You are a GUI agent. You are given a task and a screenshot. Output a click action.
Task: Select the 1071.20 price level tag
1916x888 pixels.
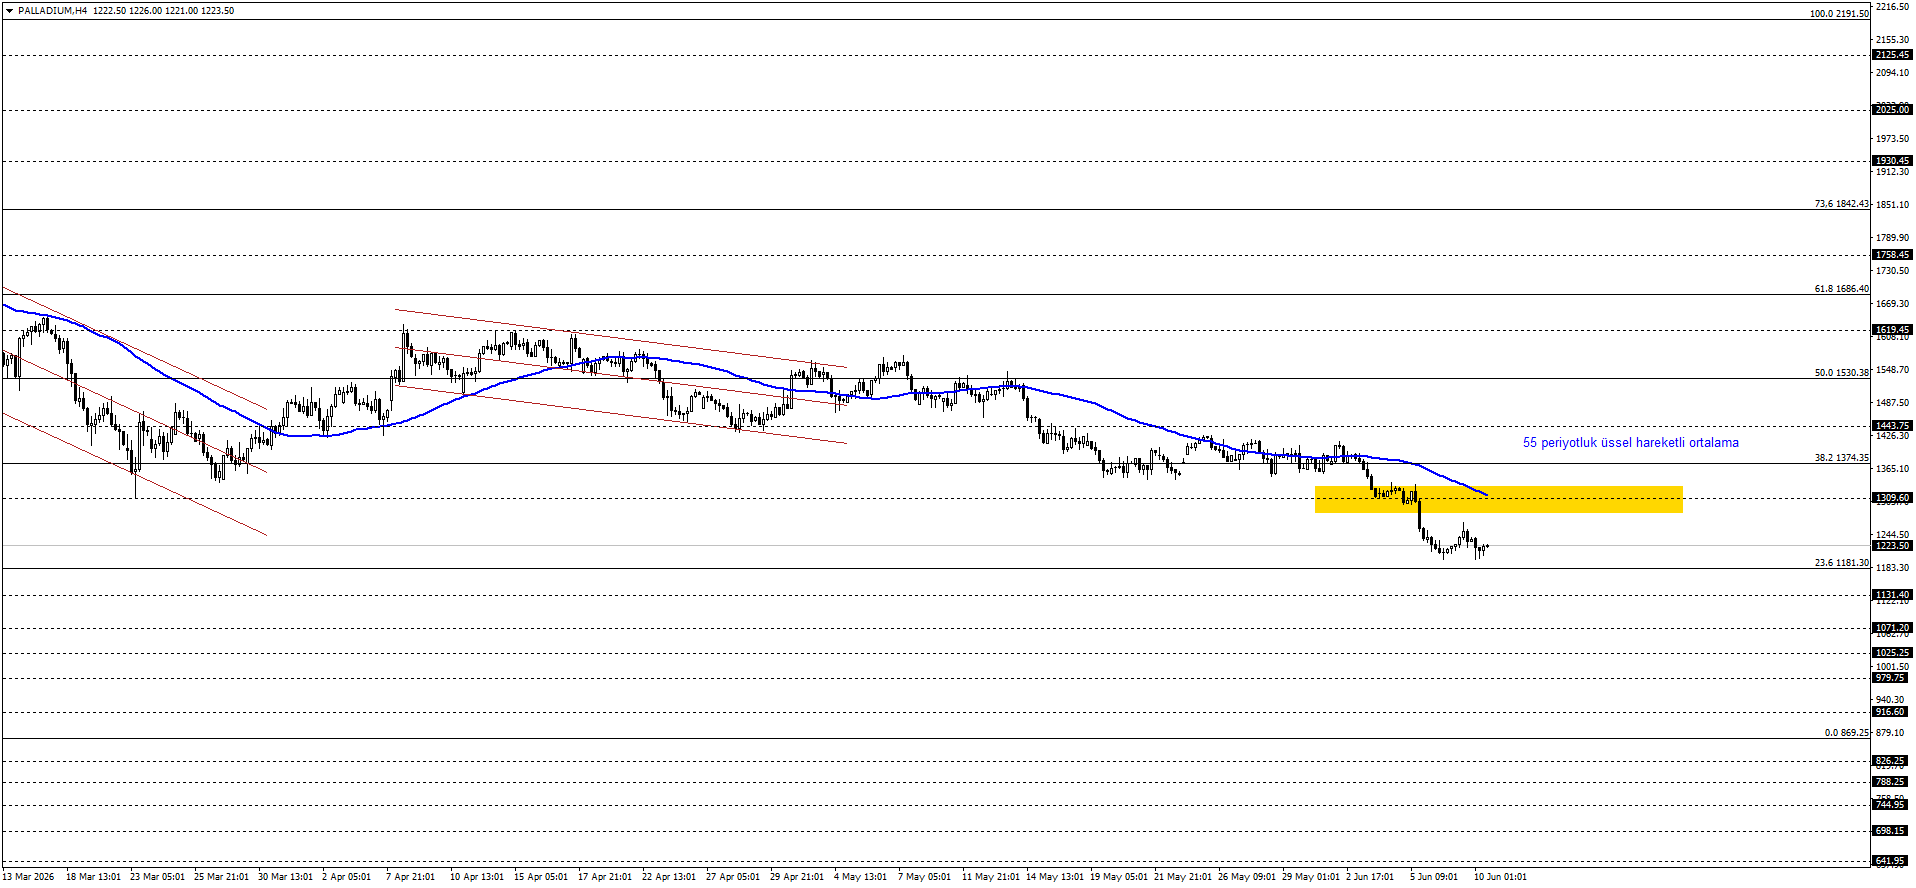pyautogui.click(x=1892, y=628)
